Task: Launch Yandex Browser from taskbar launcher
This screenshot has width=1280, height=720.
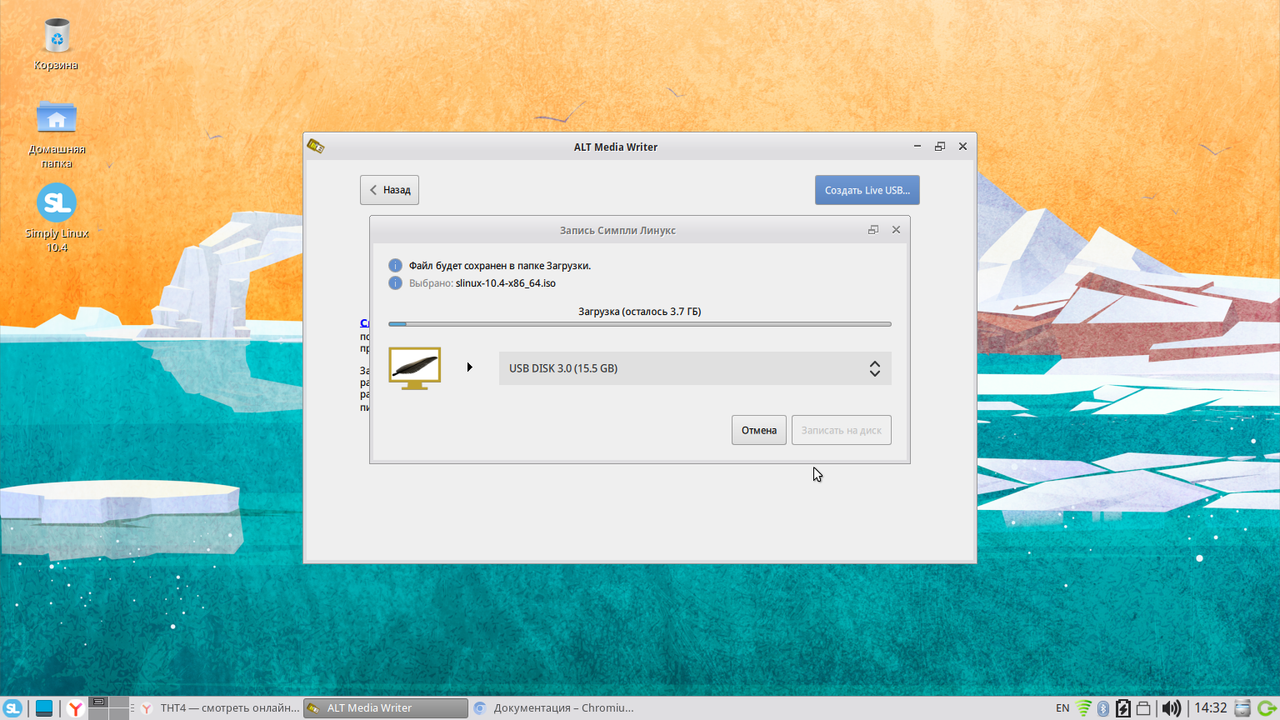Action: click(x=76, y=708)
